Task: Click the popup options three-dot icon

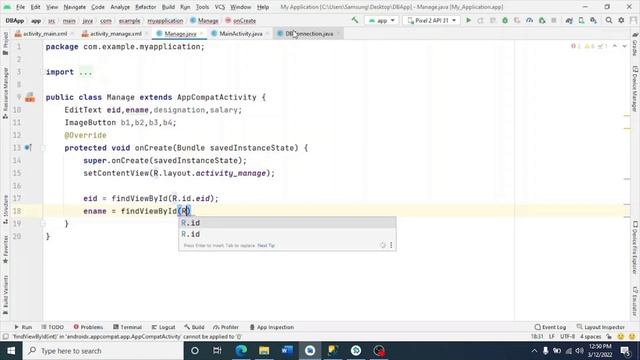Action: [391, 245]
